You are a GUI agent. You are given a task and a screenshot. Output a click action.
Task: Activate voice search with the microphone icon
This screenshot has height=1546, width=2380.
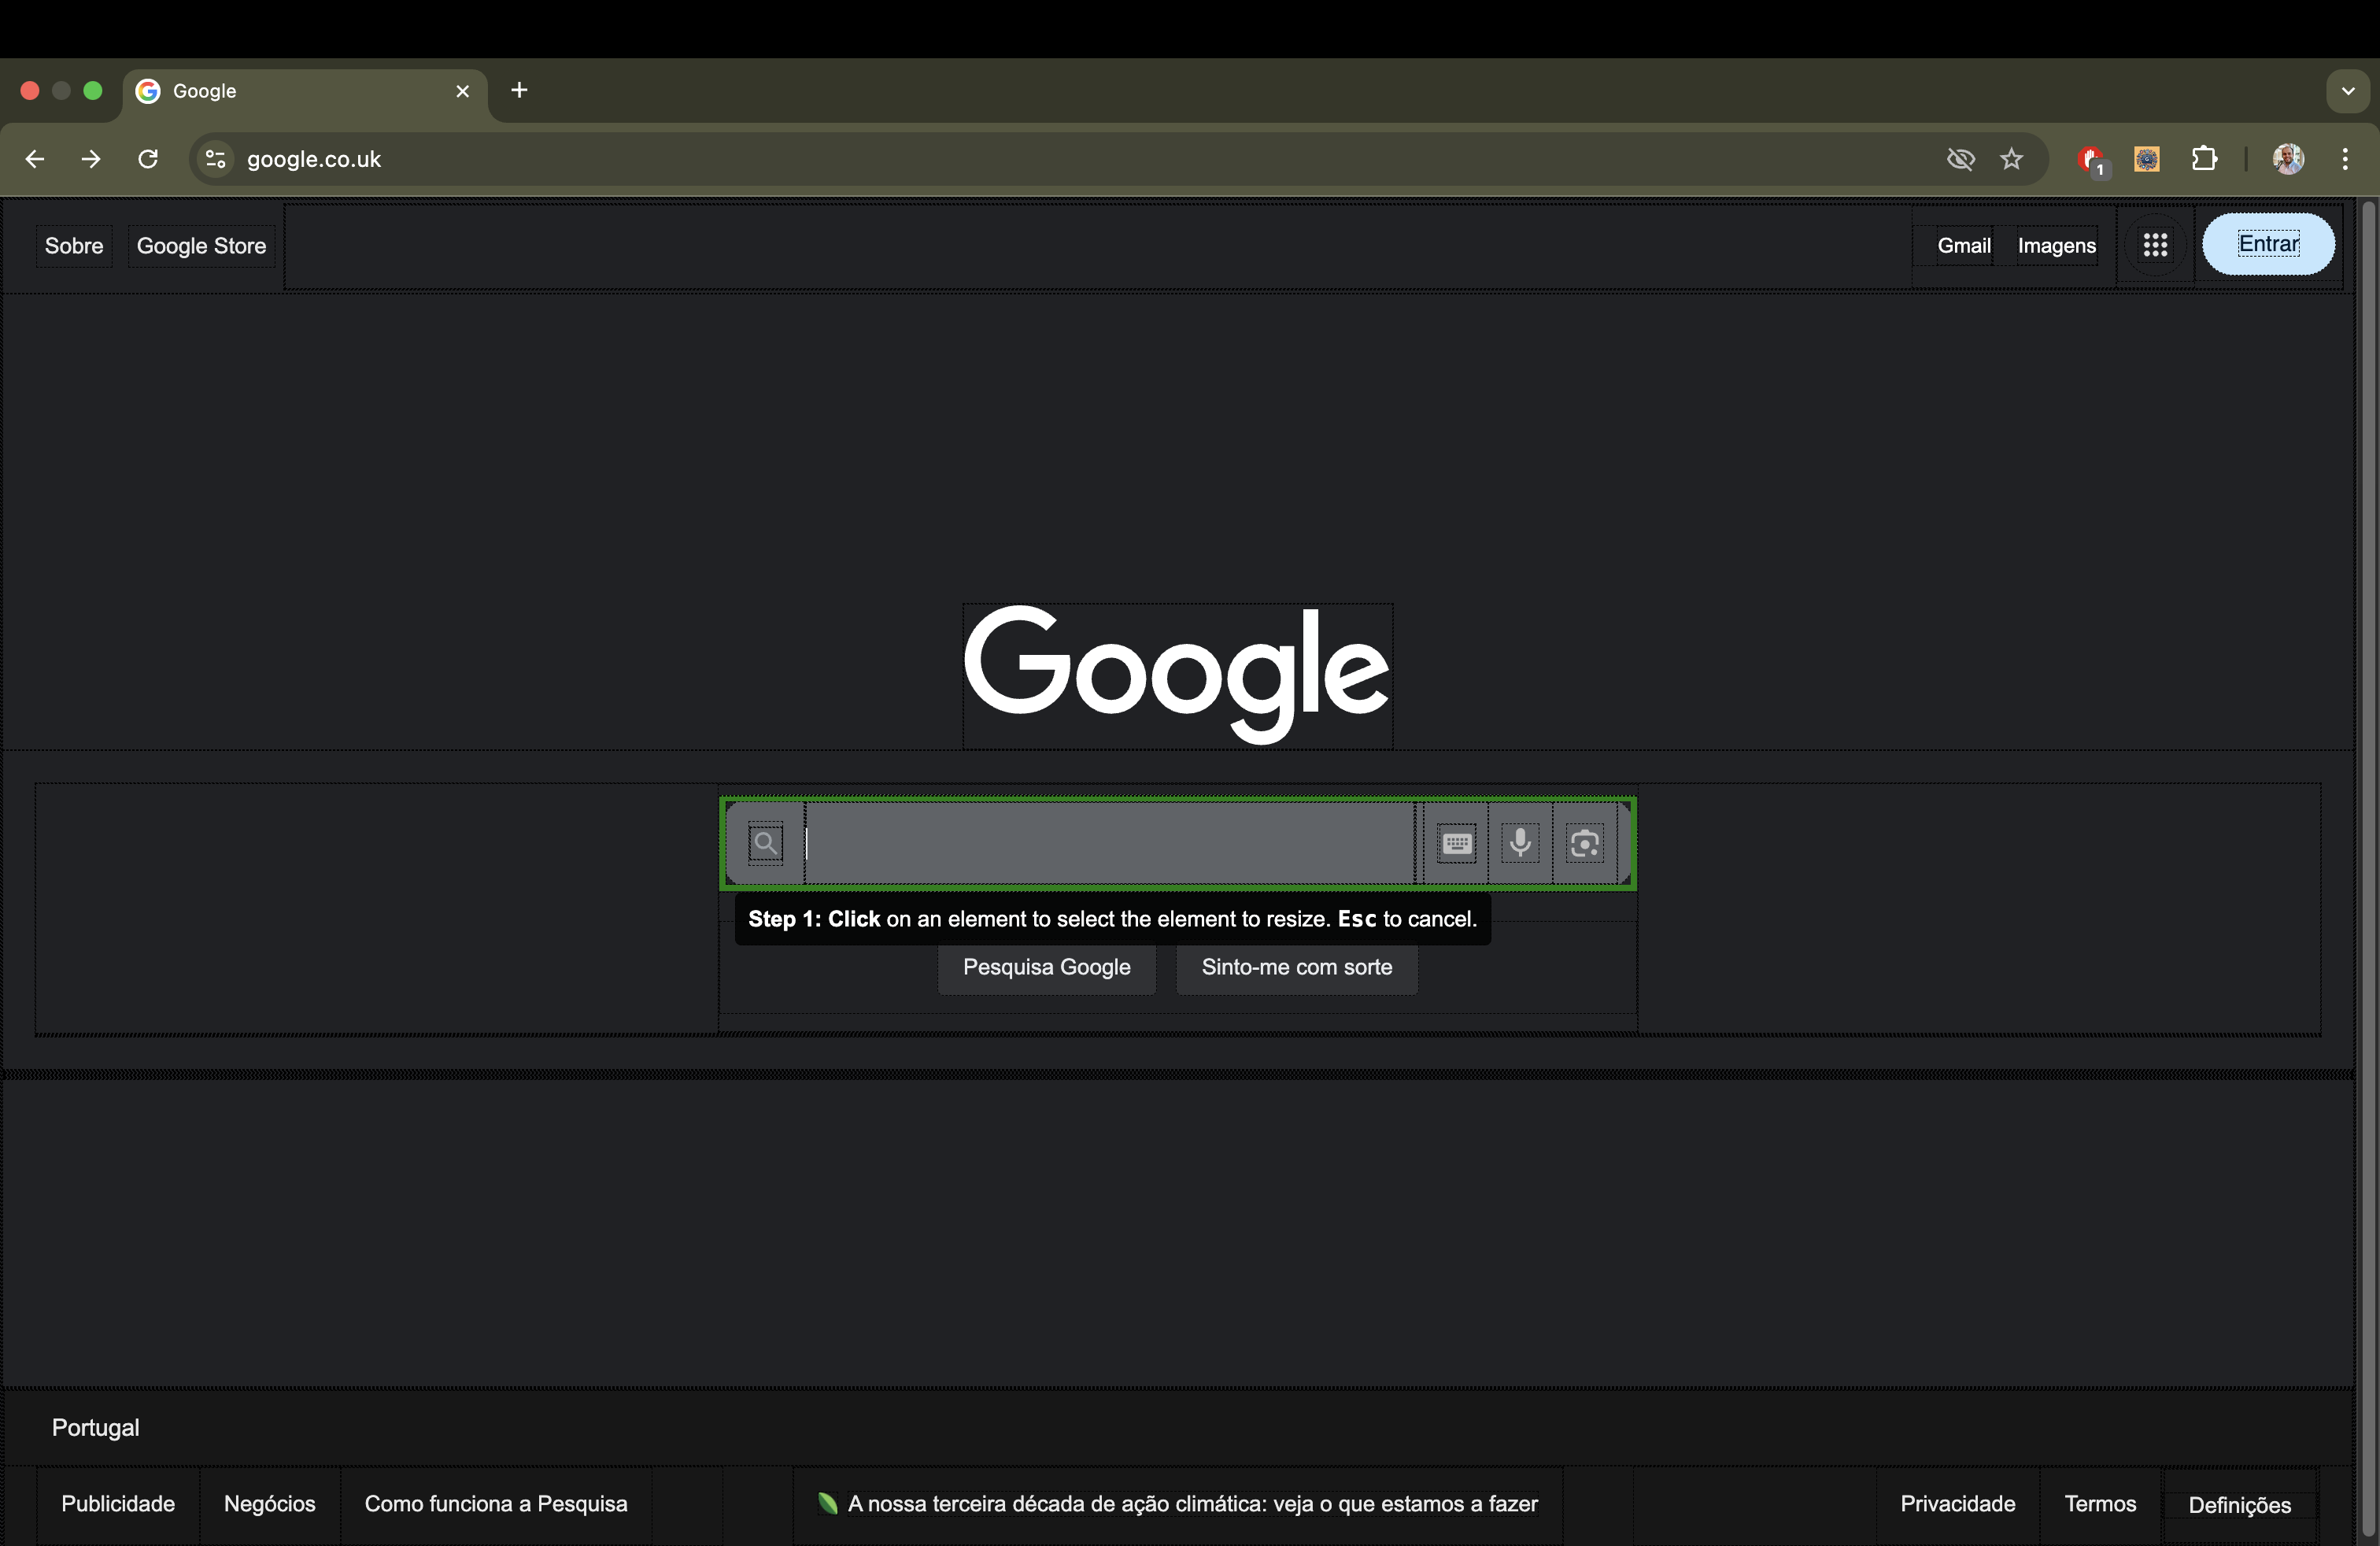click(1521, 843)
